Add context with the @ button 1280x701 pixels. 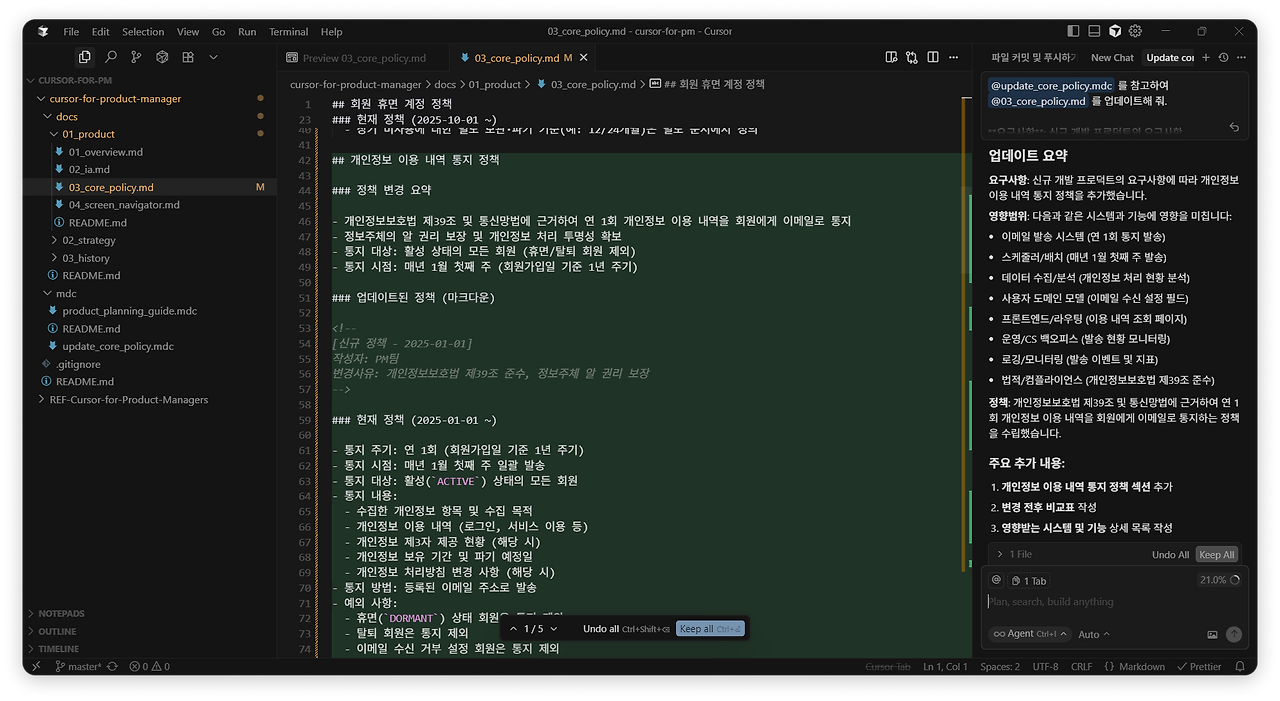(x=996, y=580)
